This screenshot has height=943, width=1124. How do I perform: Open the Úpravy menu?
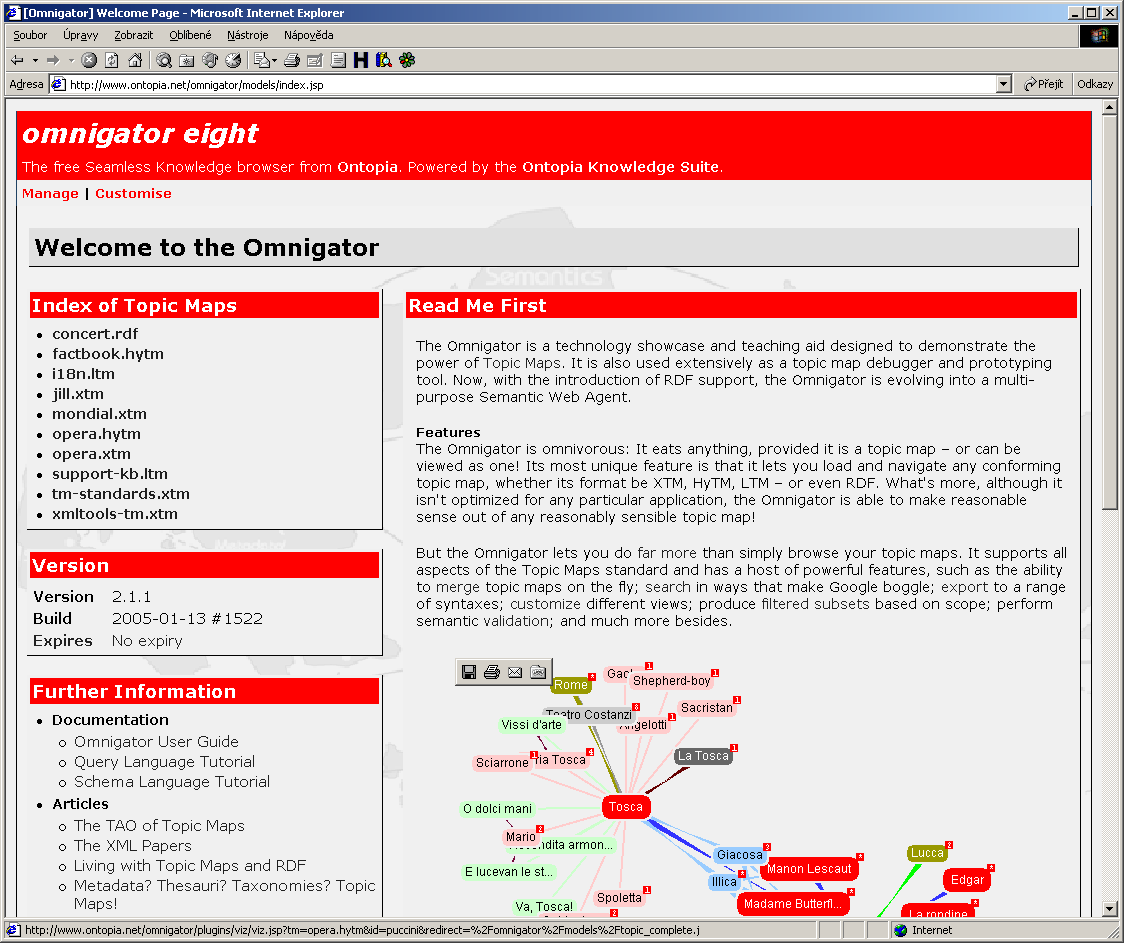click(x=80, y=35)
